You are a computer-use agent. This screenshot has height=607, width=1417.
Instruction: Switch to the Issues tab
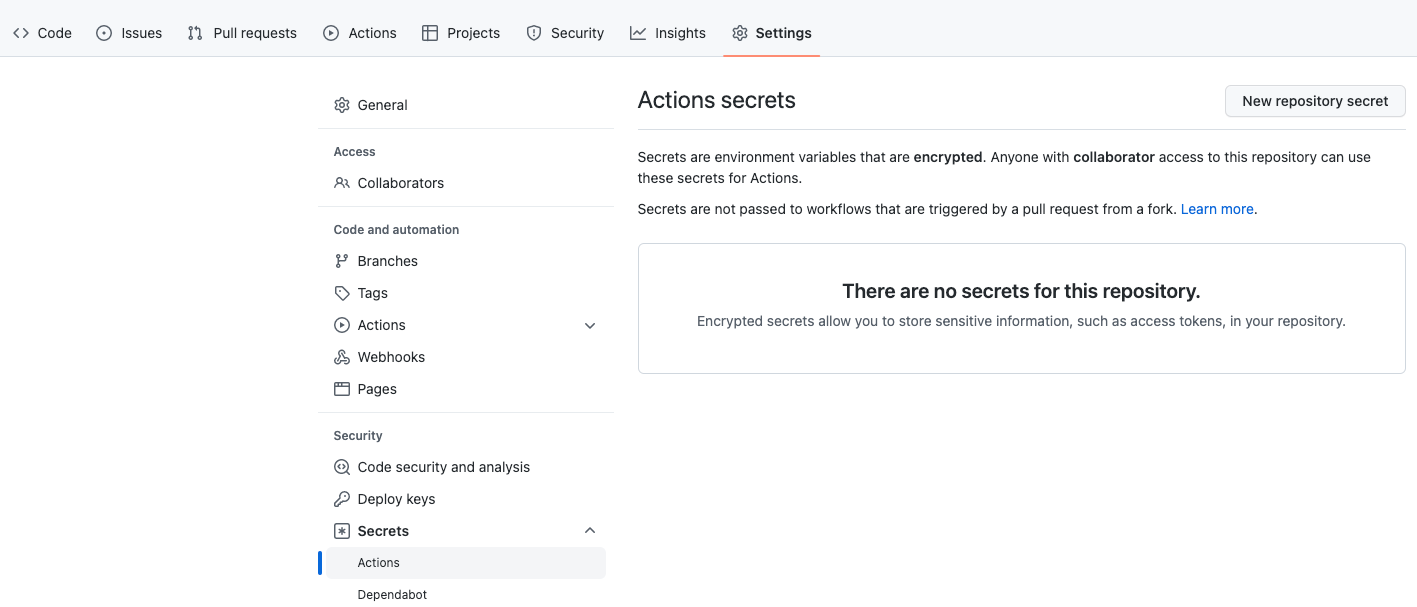tap(129, 33)
